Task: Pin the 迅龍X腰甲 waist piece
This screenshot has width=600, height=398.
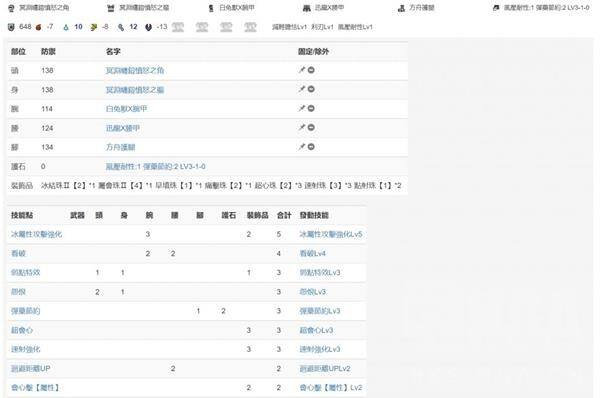Action: (x=302, y=127)
